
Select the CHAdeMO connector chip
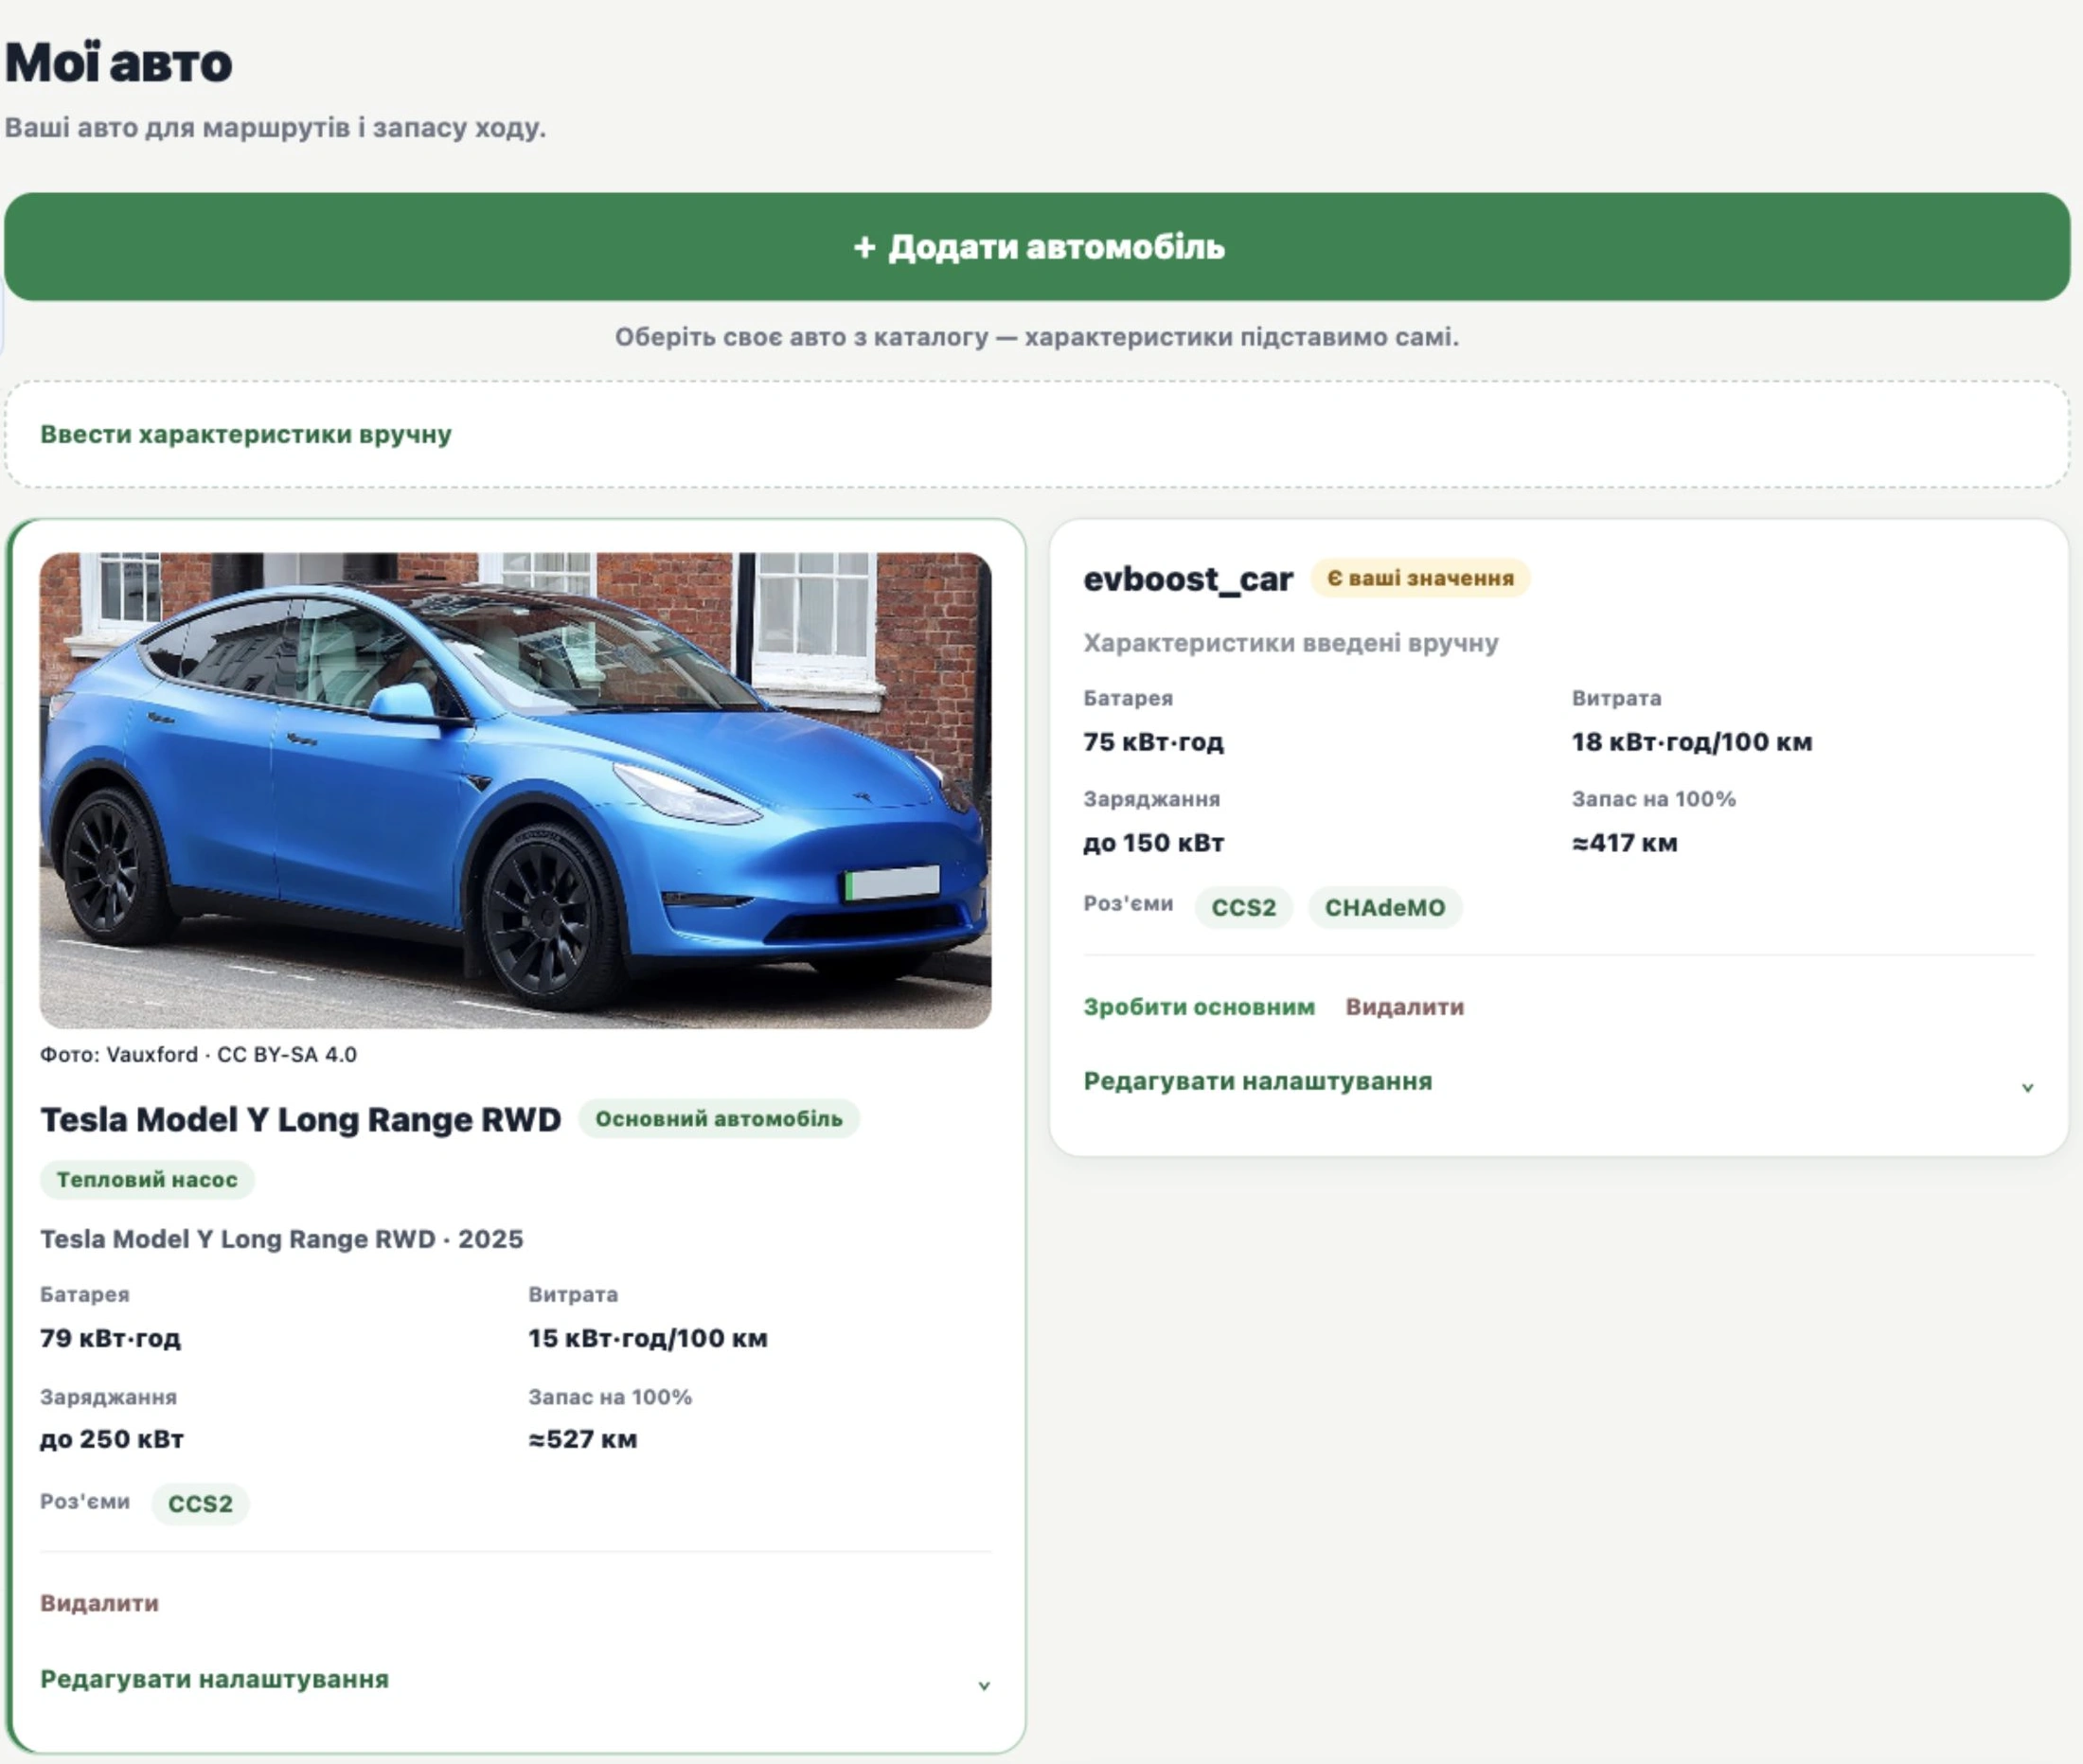1385,908
